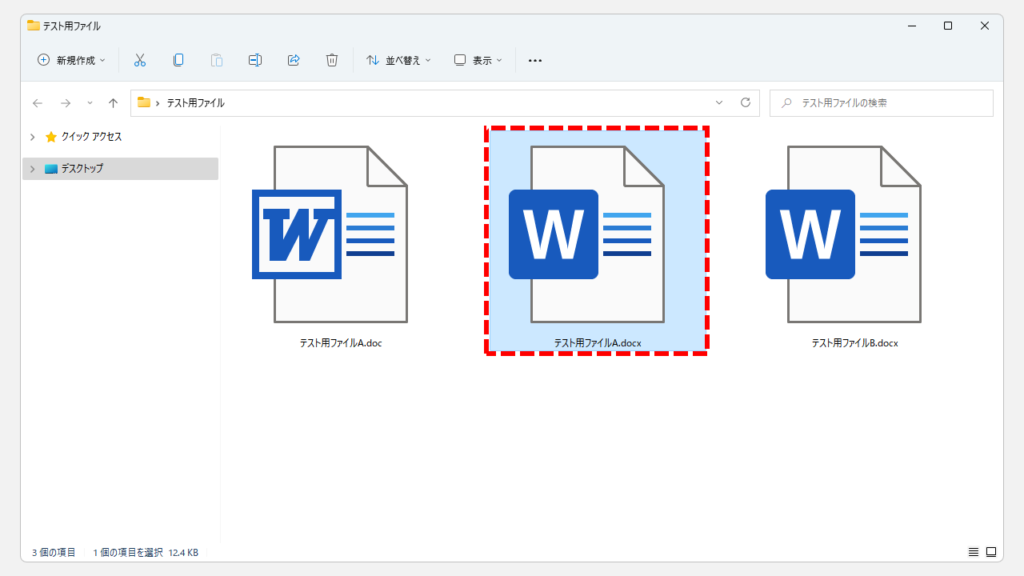Screen dimensions: 1024x576
Task: Open the 表示 view dropdown
Action: click(x=478, y=60)
